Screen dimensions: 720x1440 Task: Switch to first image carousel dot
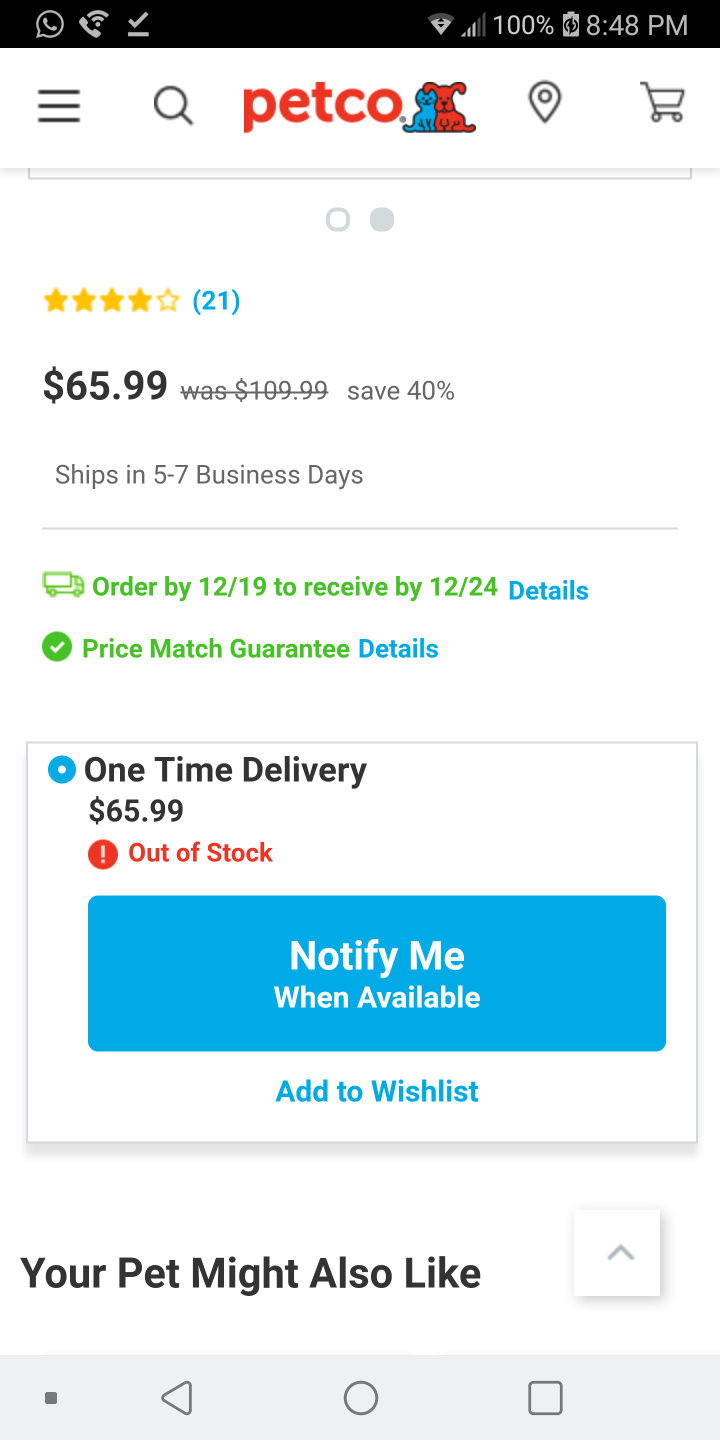coord(338,219)
